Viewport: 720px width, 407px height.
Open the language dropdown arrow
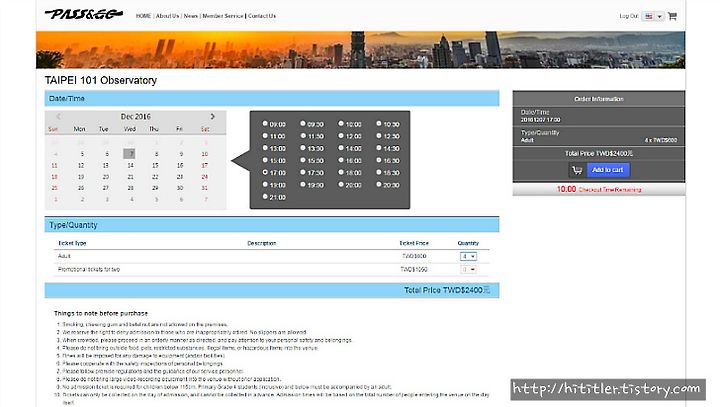(659, 16)
